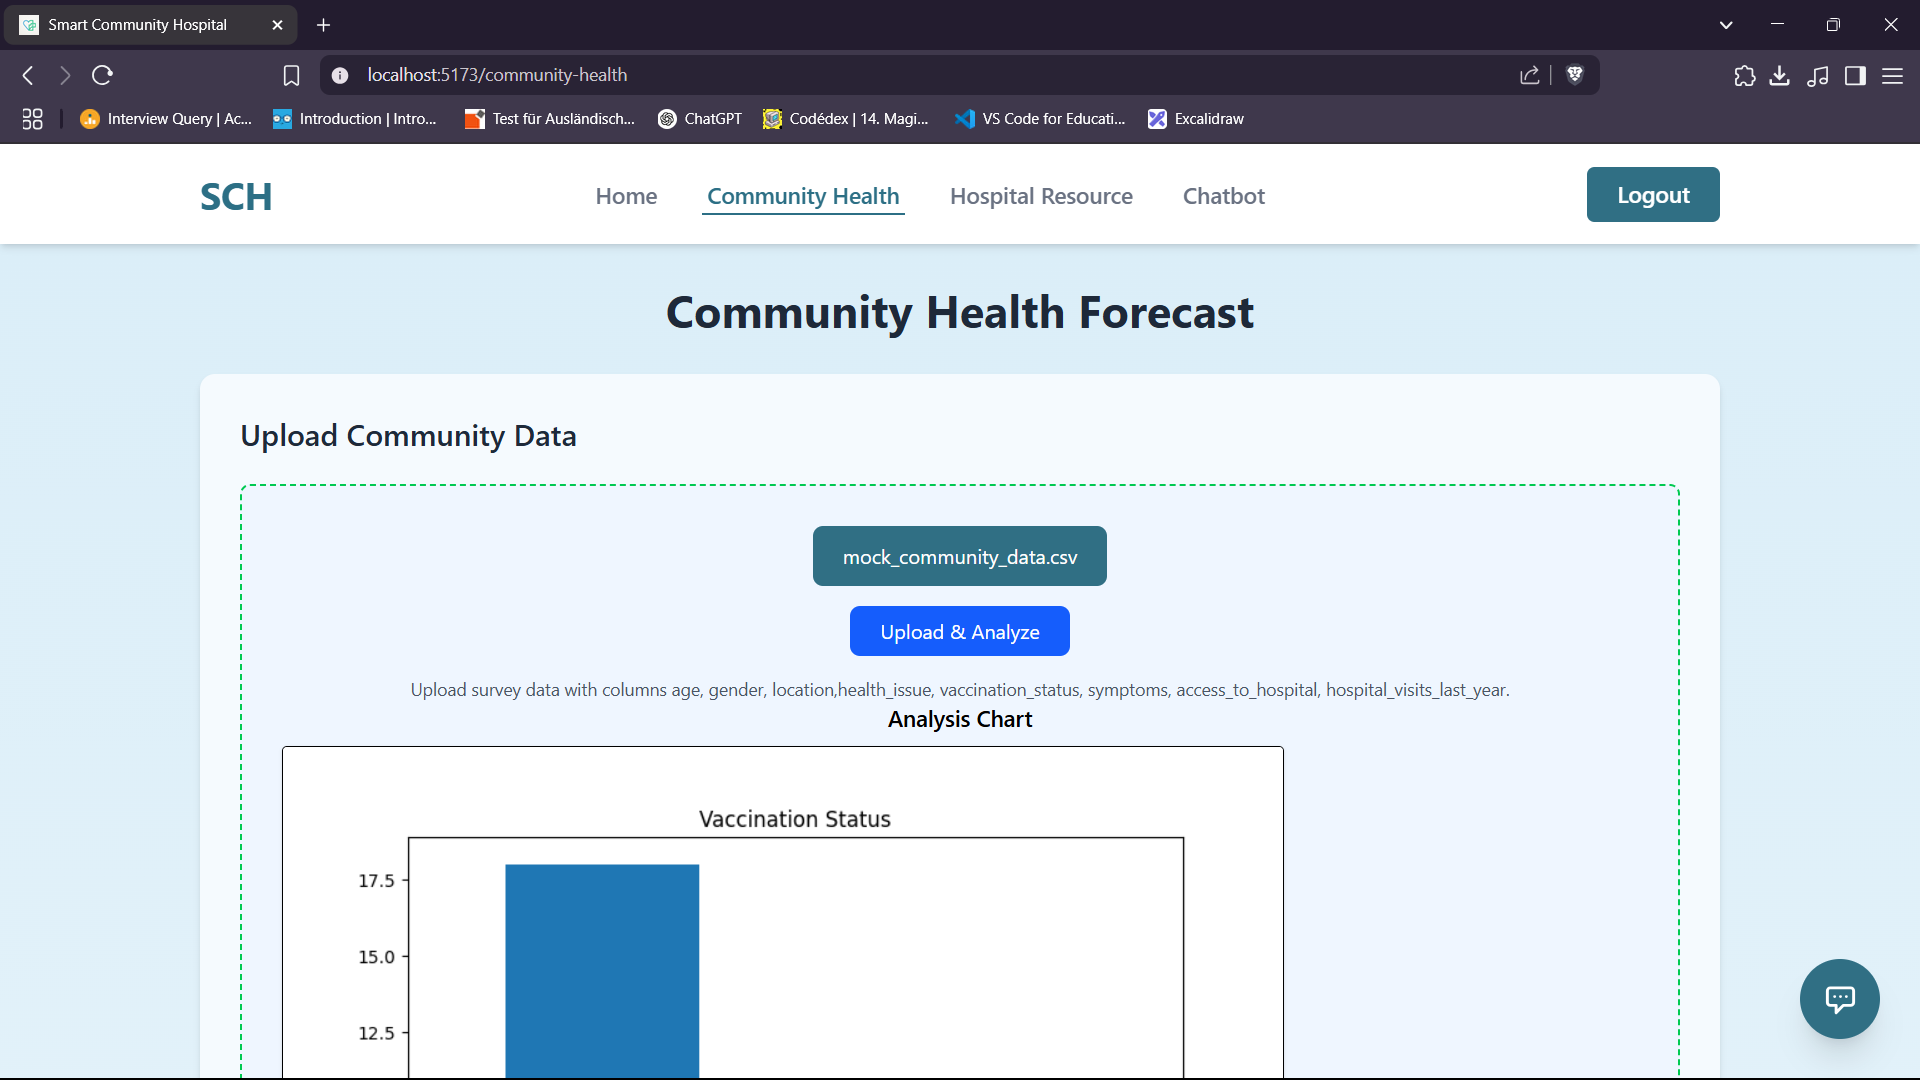Bookmark the page using the star icon

pyautogui.click(x=291, y=75)
